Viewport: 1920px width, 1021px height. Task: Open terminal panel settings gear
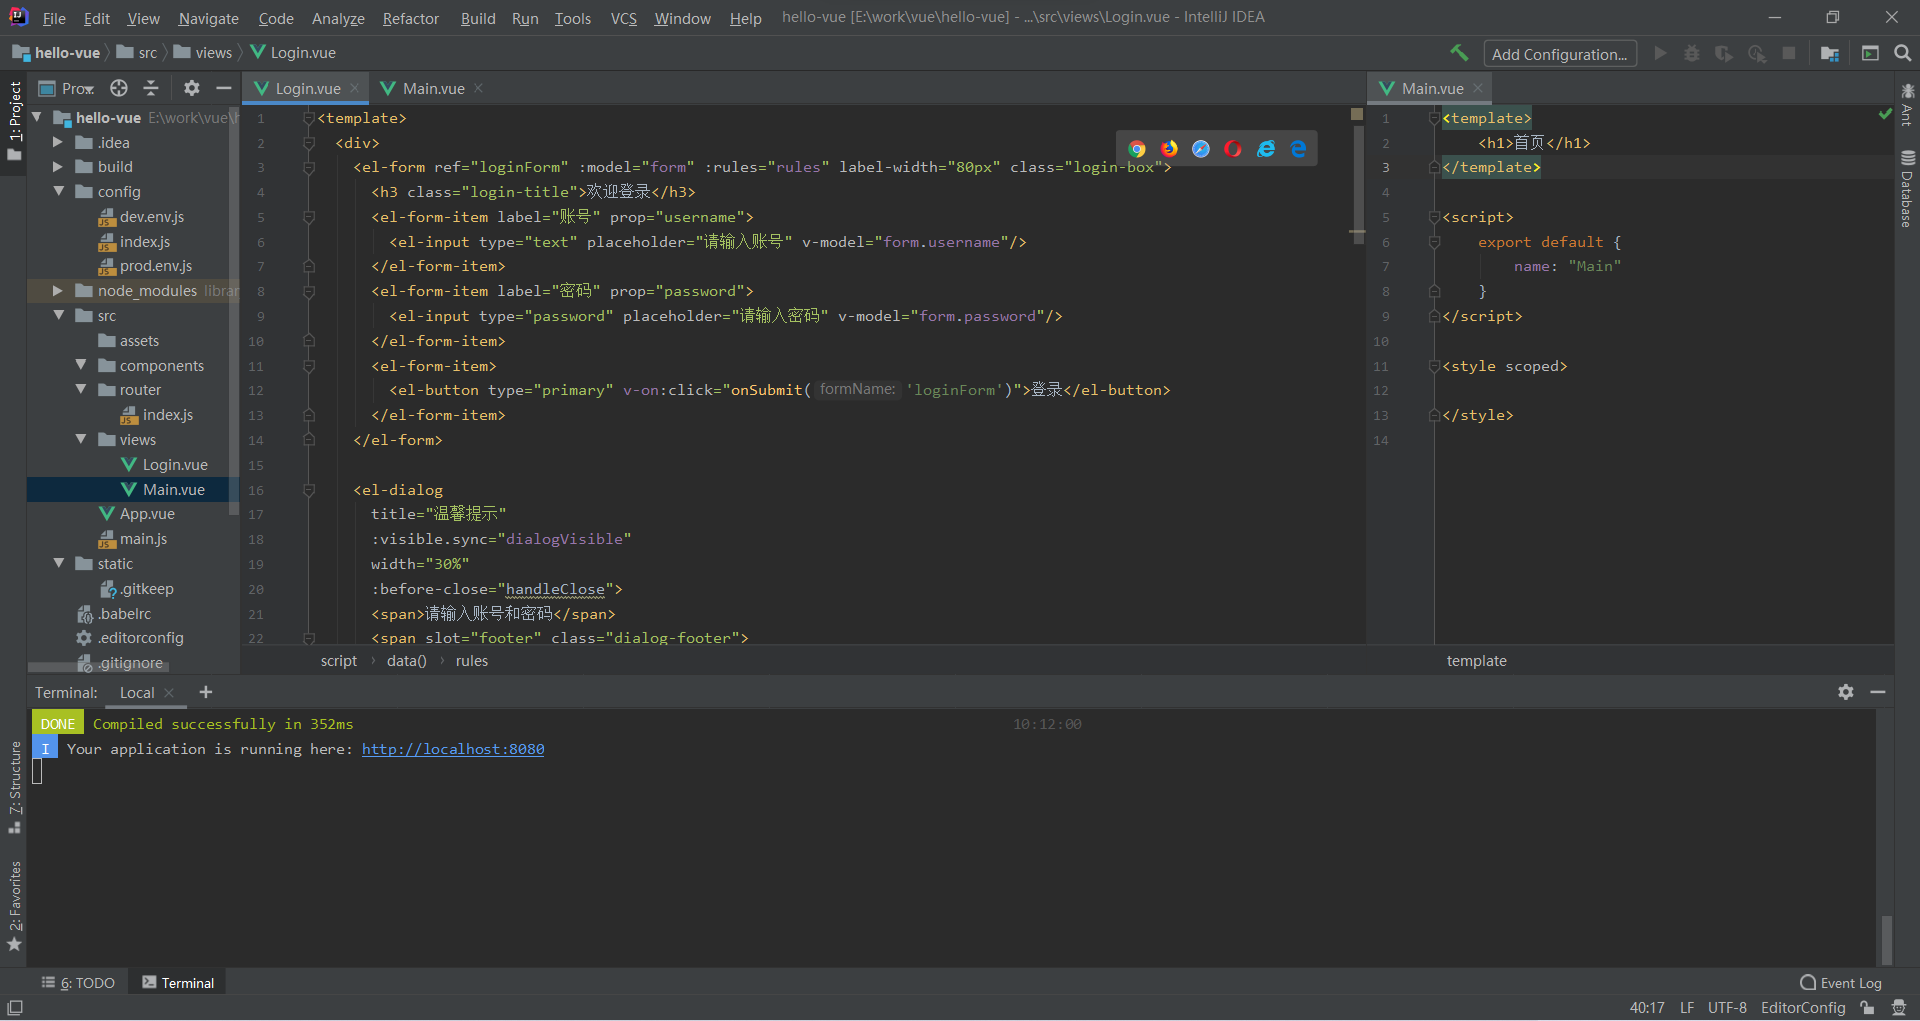tap(1845, 692)
